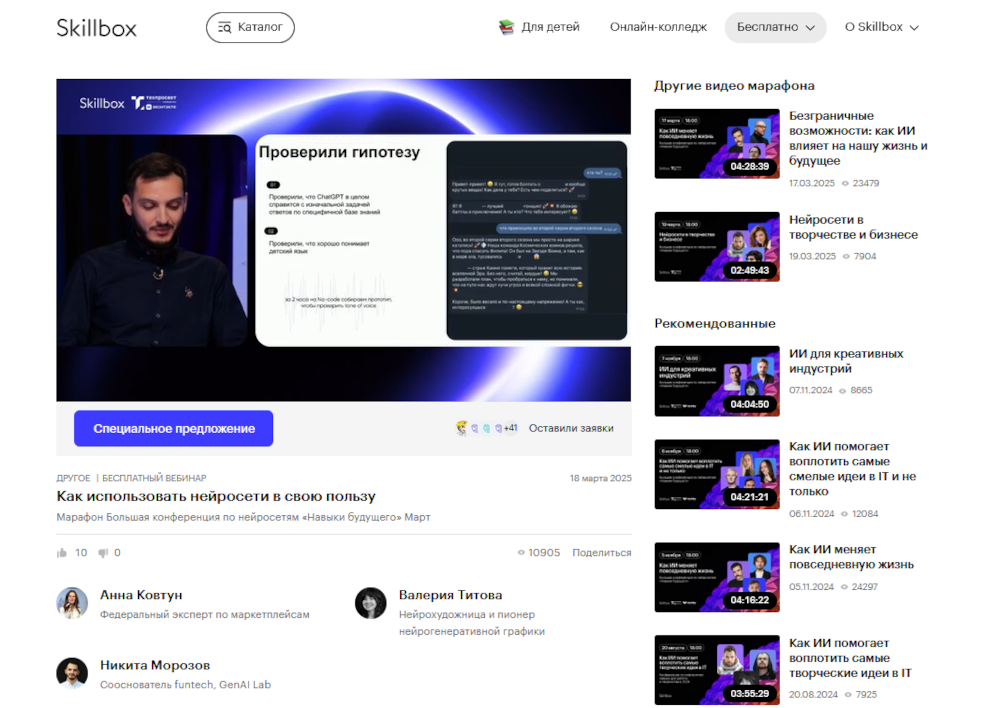The width and height of the screenshot is (1000, 708).
Task: Open ИИ для креативных индустрий title
Action: click(x=846, y=361)
